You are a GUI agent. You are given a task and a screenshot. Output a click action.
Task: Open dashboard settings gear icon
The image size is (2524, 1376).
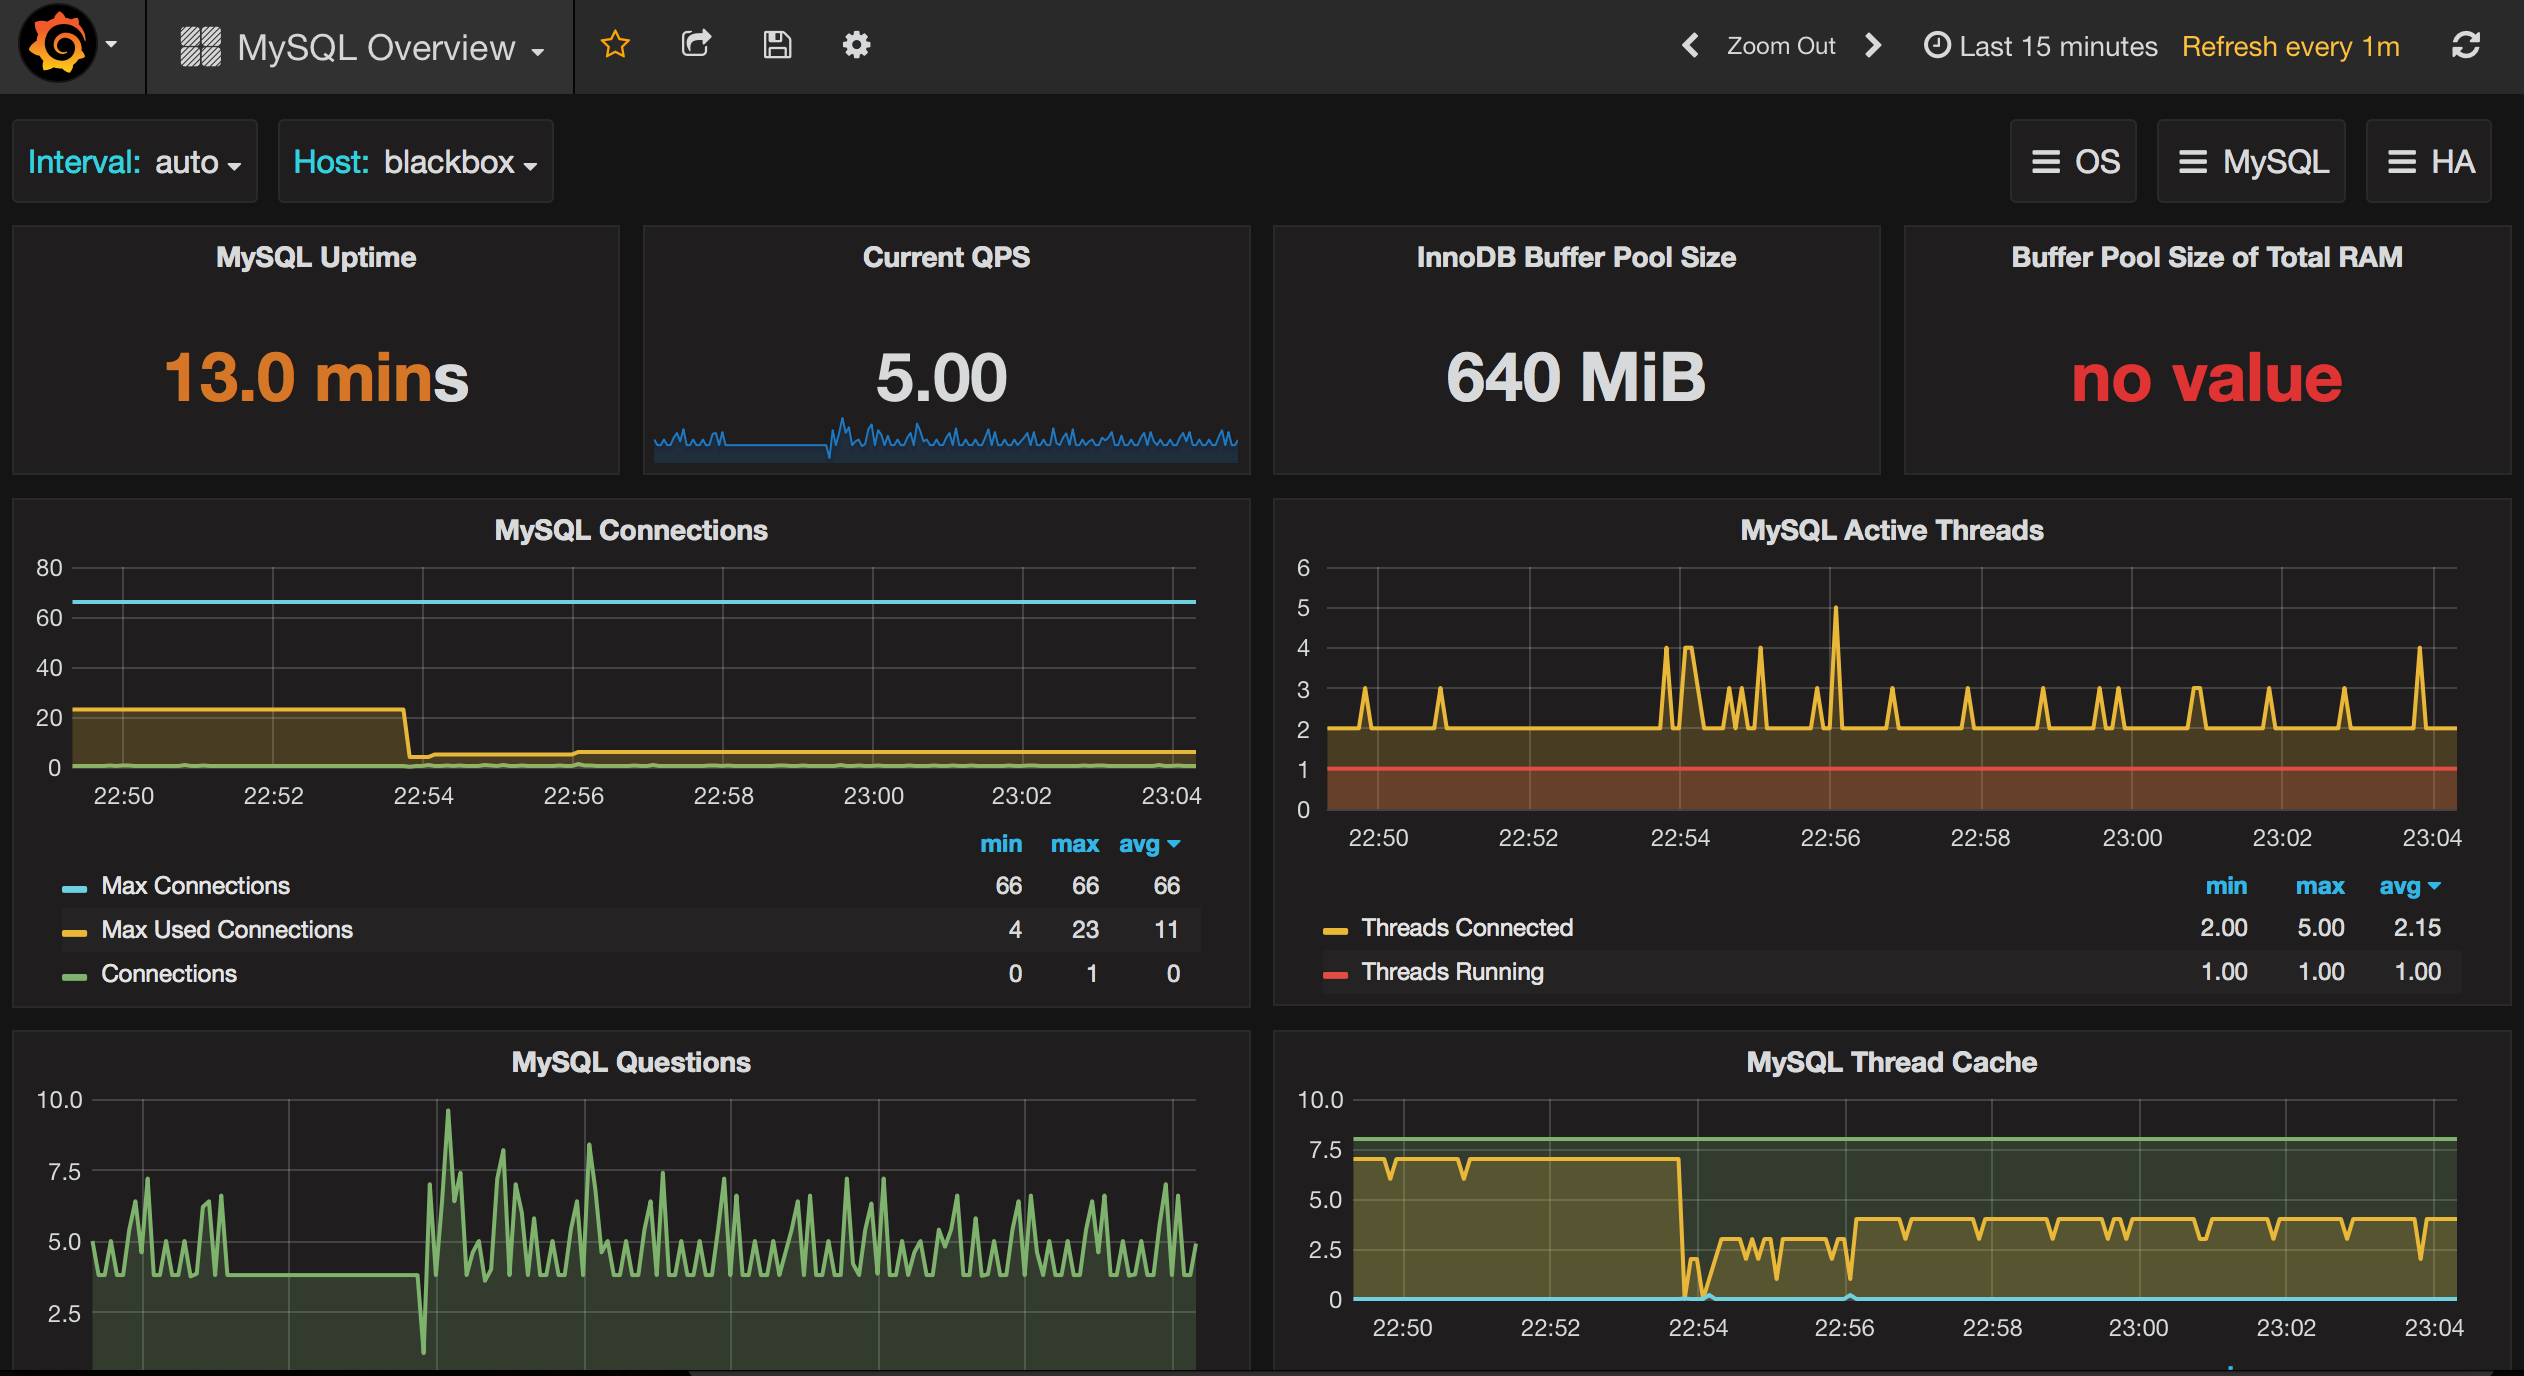tap(856, 45)
